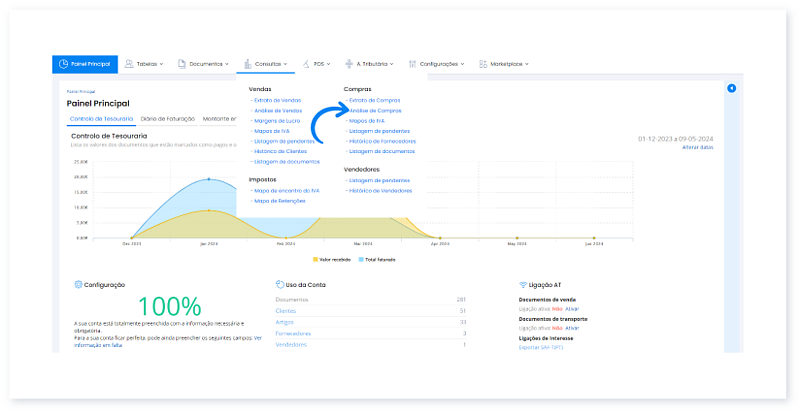Click the Painel Principal dashboard icon
800x413 pixels.
click(x=64, y=64)
